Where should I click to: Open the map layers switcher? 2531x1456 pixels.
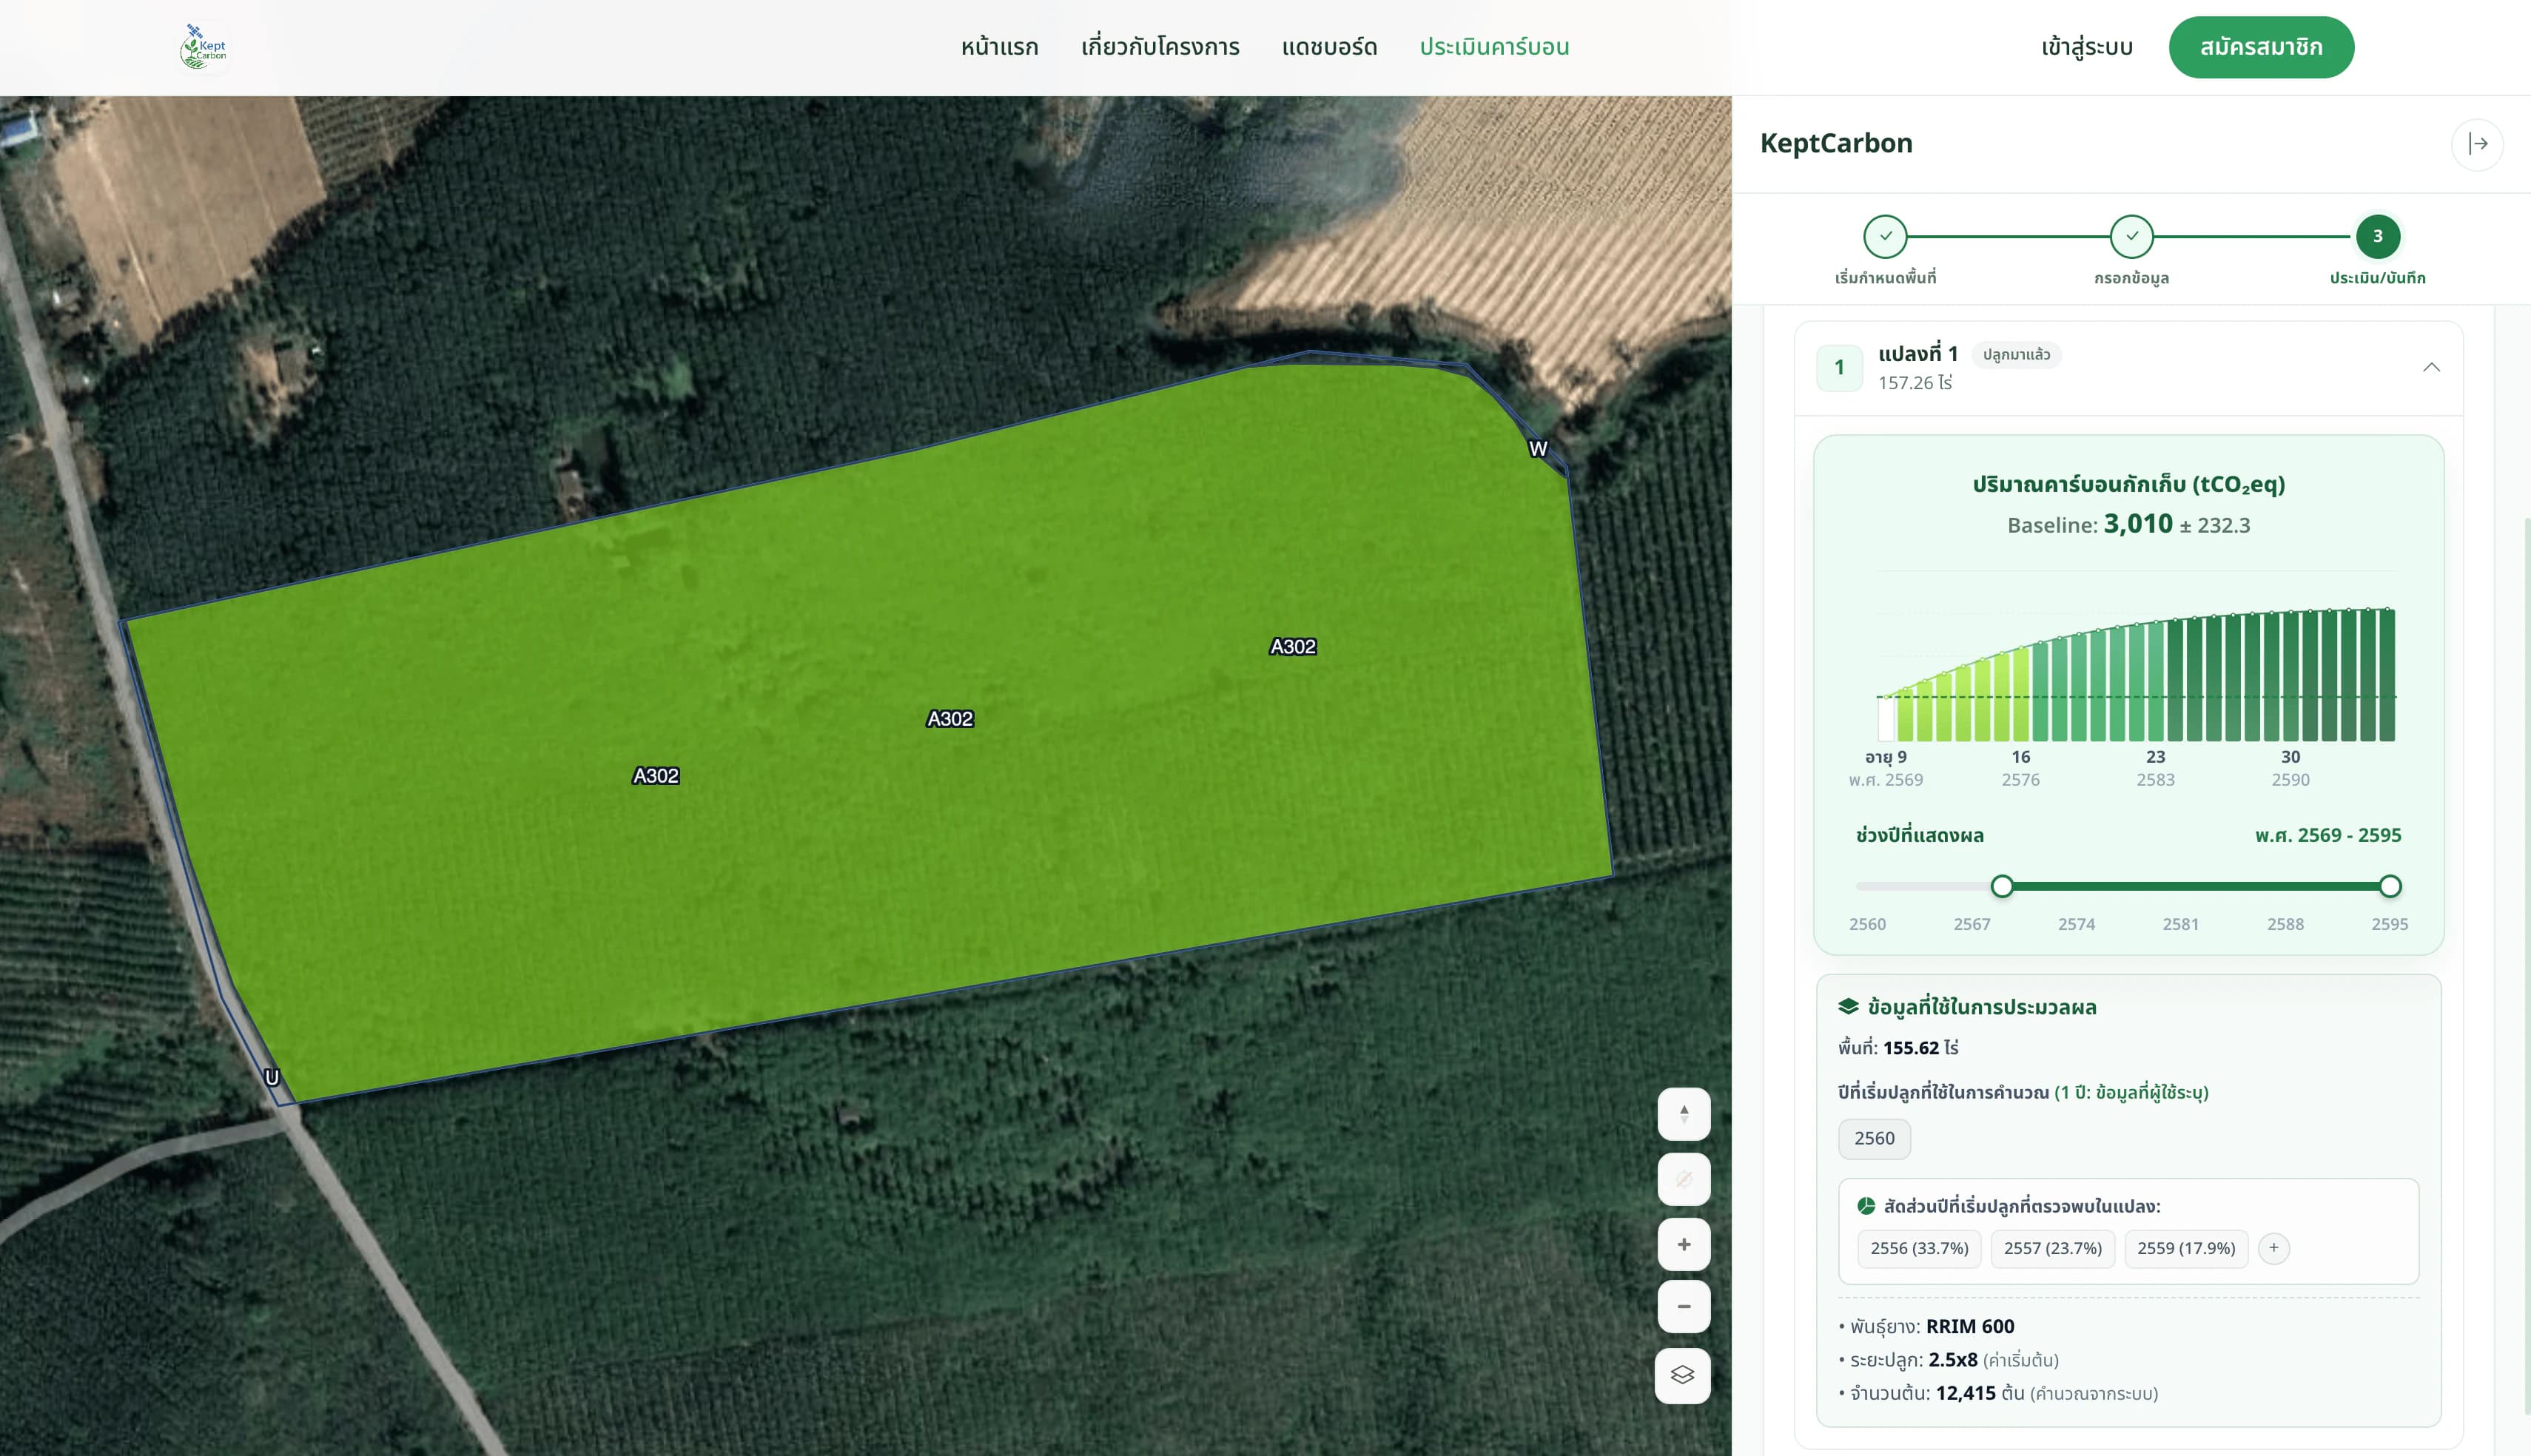[x=1683, y=1376]
